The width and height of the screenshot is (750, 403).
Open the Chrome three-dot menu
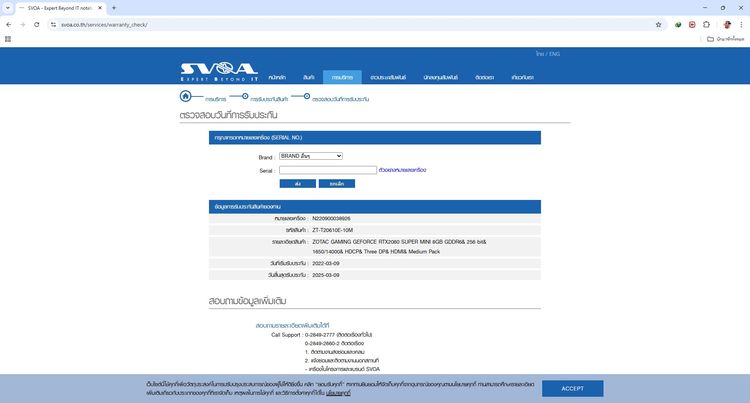click(x=741, y=24)
